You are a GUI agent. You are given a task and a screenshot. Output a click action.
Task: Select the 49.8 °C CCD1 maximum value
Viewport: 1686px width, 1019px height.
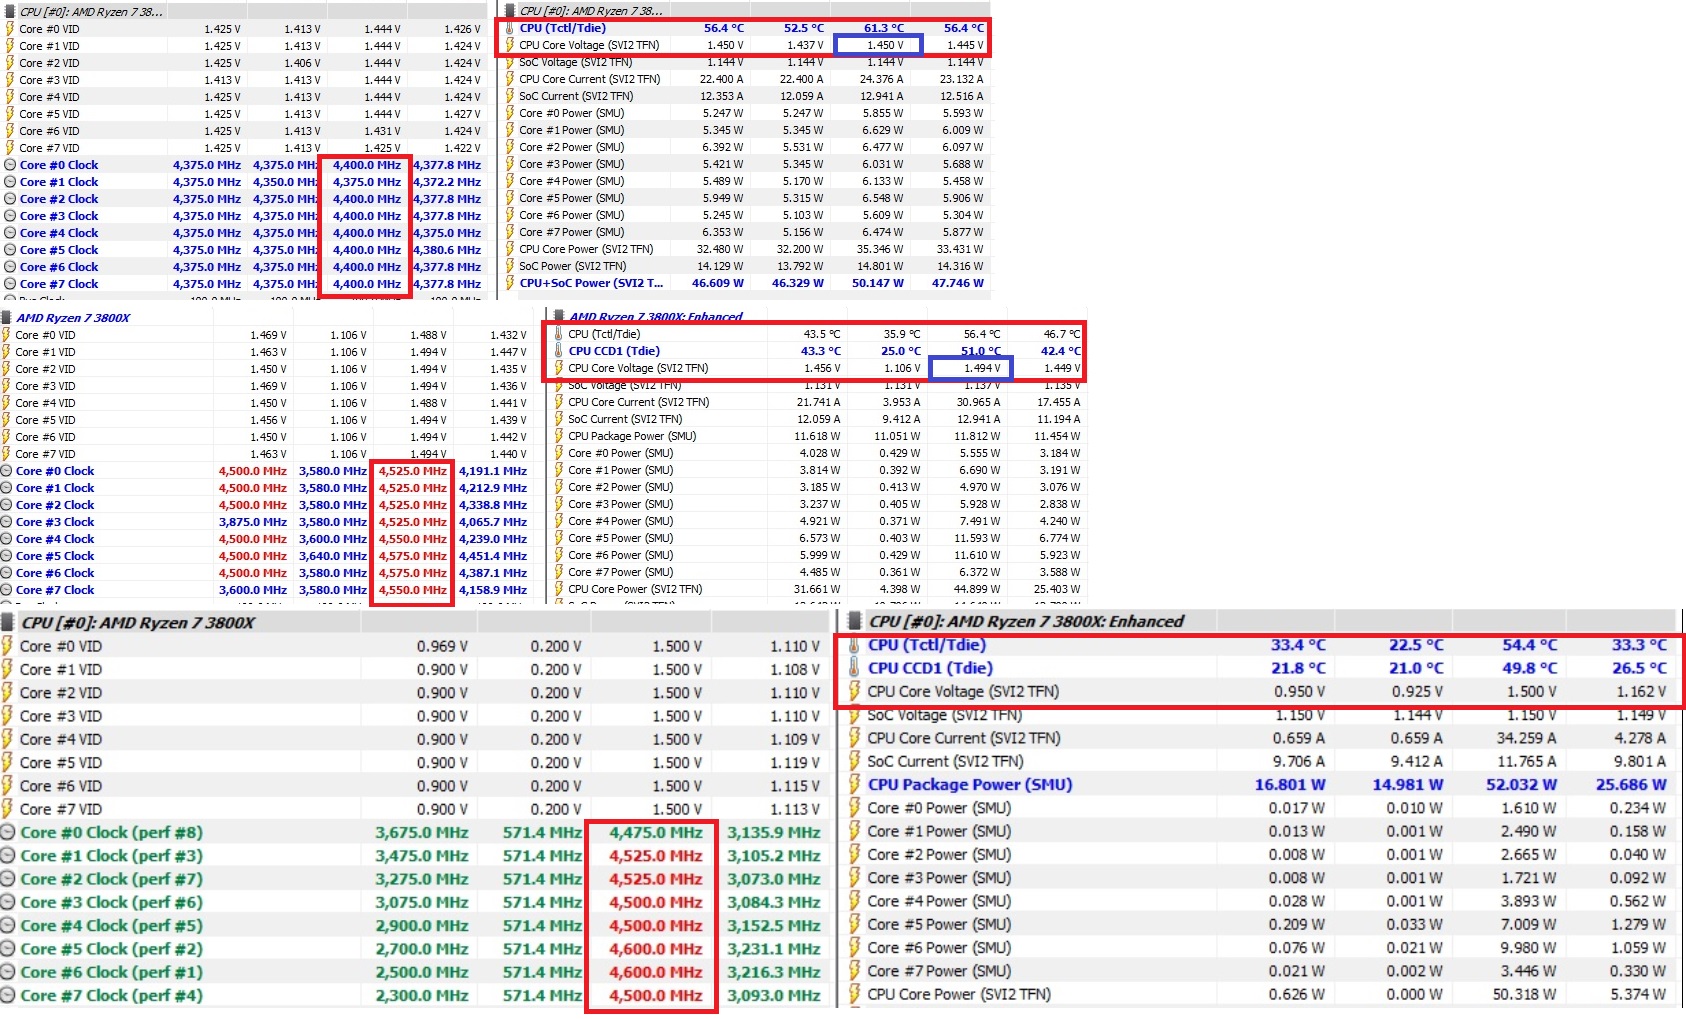[x=1529, y=668]
